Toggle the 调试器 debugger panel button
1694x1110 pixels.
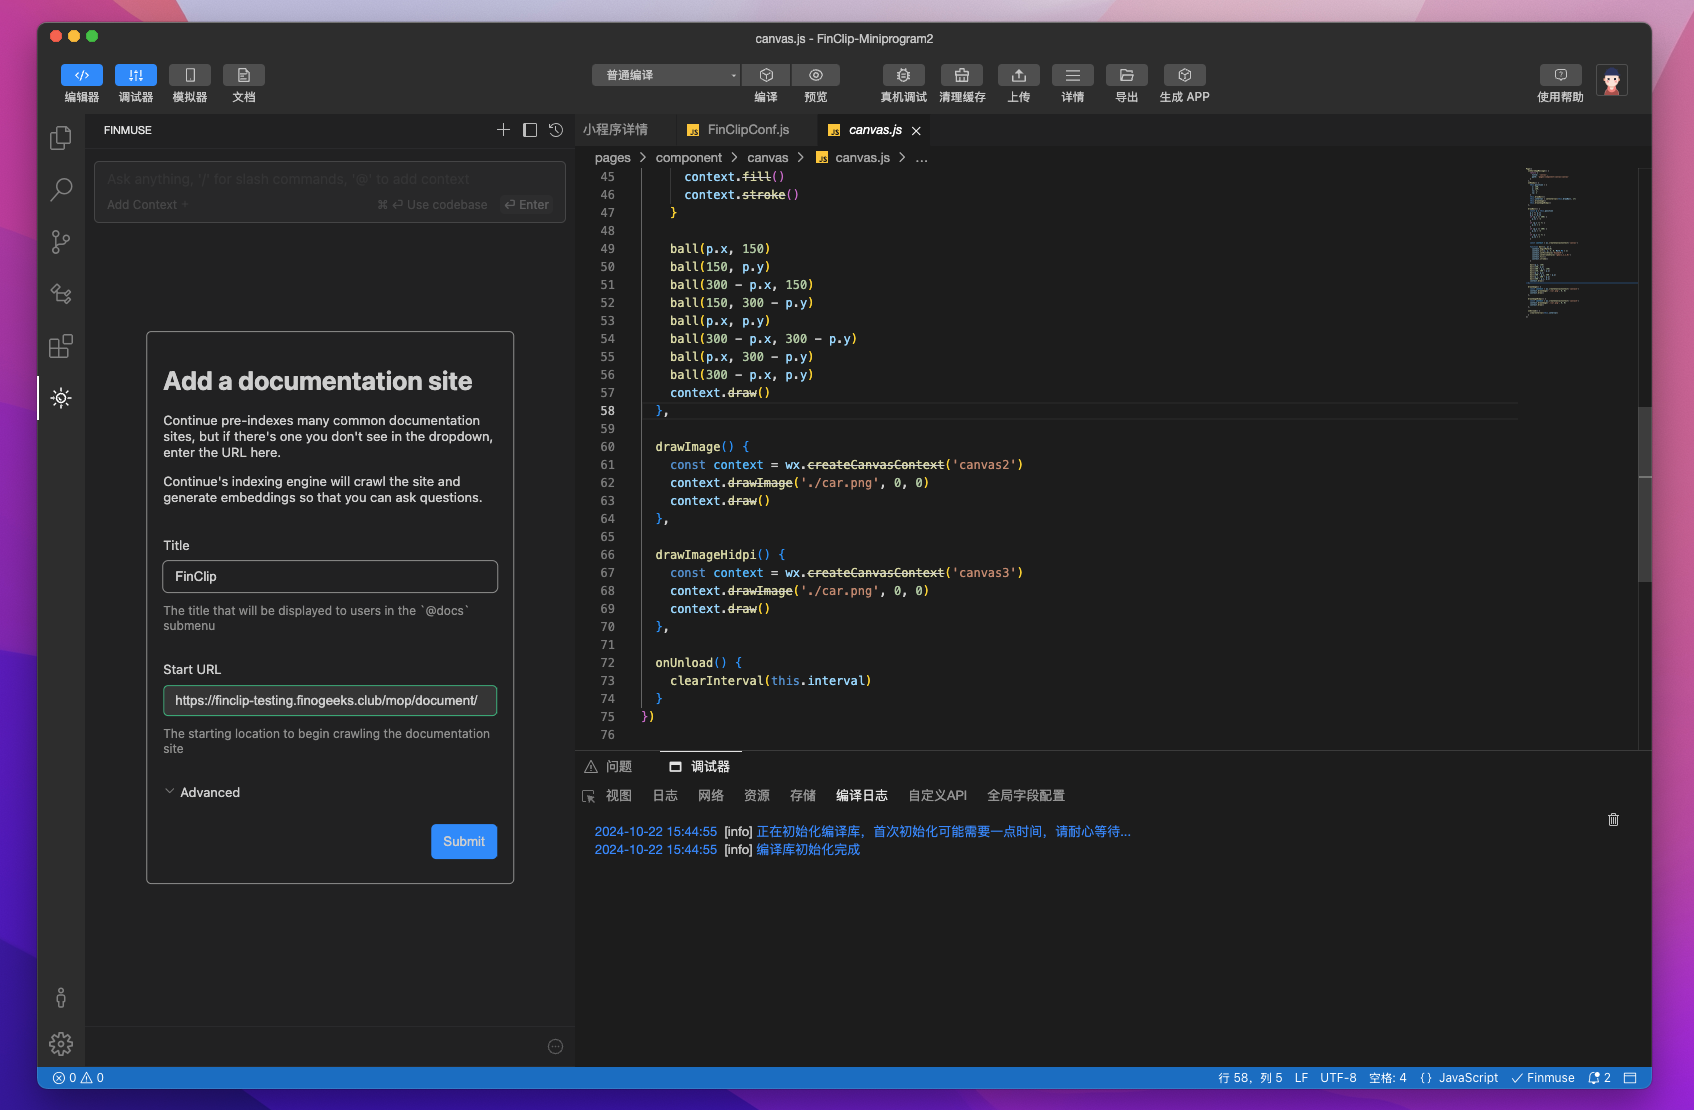[x=136, y=76]
